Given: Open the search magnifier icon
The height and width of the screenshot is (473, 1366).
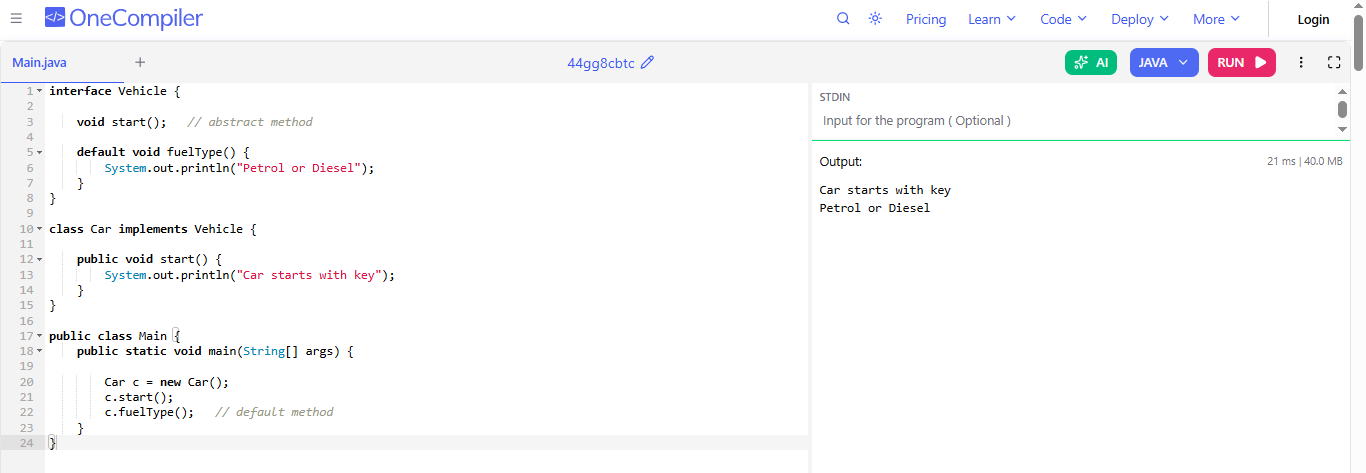Looking at the screenshot, I should [x=843, y=19].
